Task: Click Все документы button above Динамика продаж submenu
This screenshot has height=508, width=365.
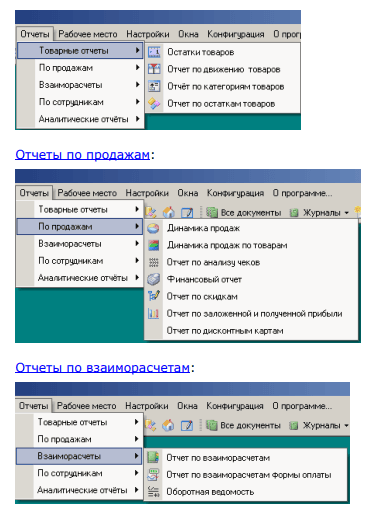Action: (244, 212)
